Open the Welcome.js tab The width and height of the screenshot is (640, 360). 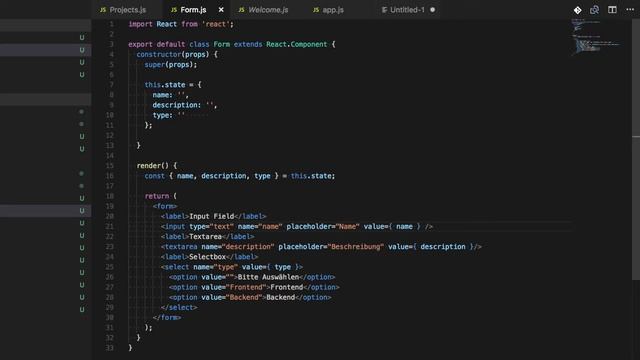click(263, 10)
